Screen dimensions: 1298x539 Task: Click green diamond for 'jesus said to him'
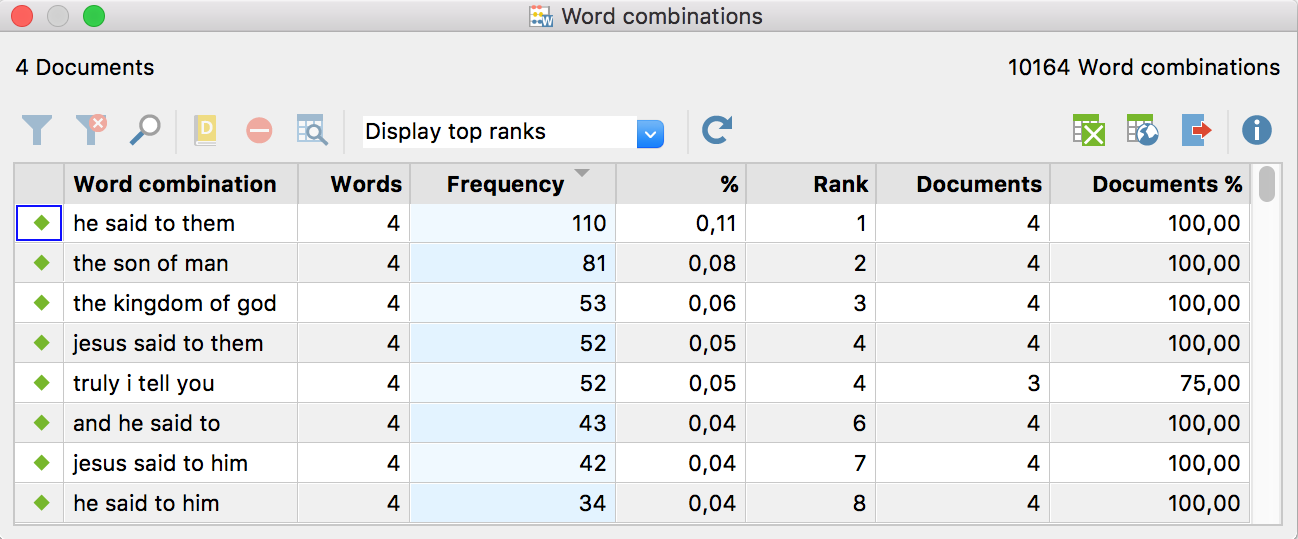point(41,463)
